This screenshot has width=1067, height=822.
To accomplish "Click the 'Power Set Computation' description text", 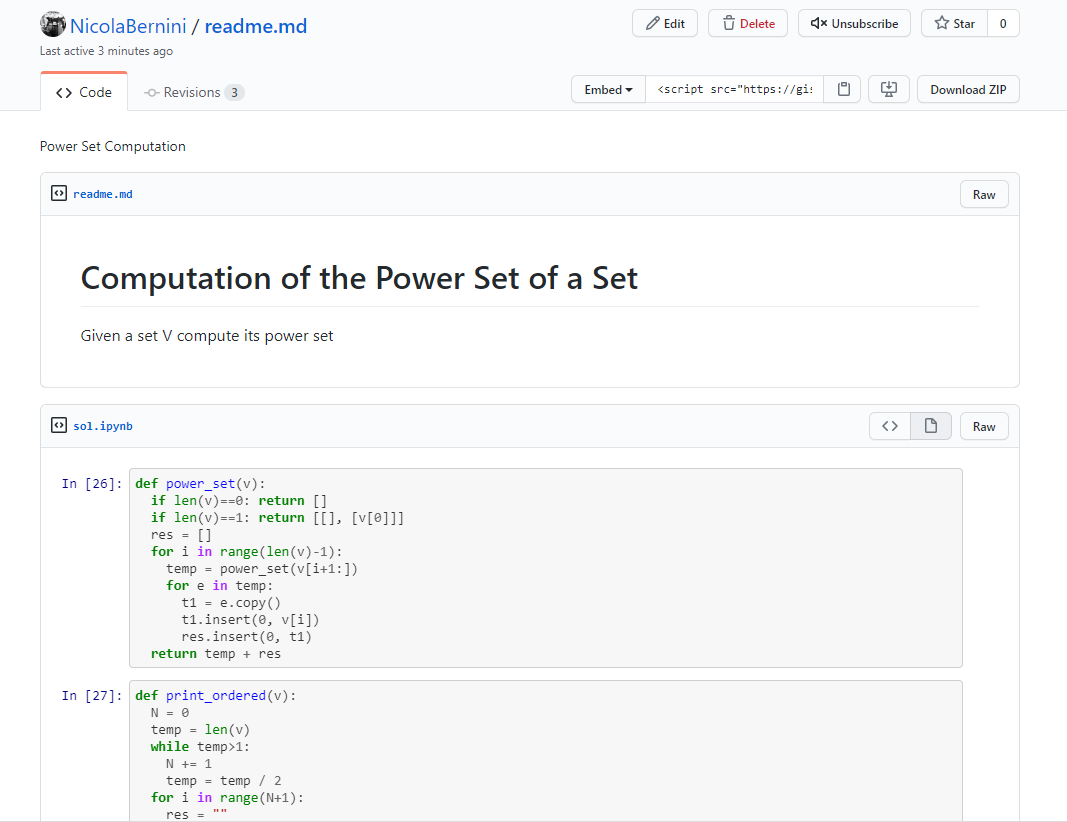I will 112,146.
